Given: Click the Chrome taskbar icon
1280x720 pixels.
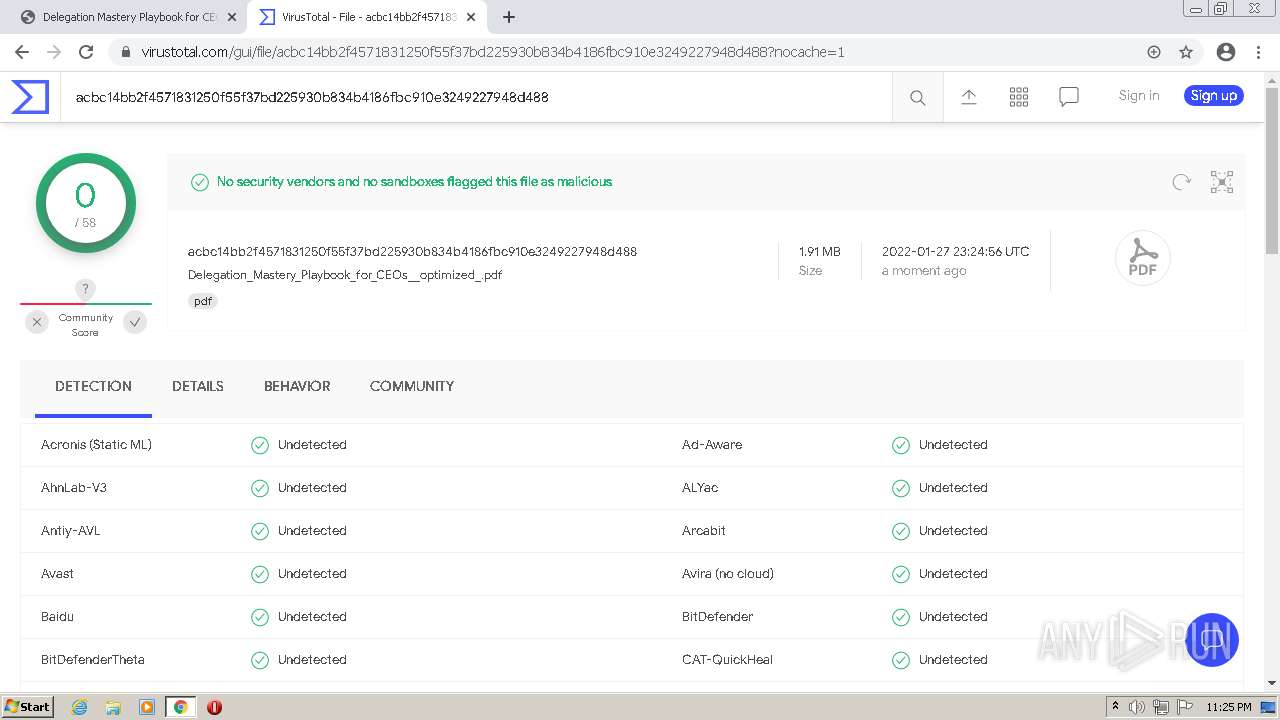Looking at the screenshot, I should (x=180, y=707).
